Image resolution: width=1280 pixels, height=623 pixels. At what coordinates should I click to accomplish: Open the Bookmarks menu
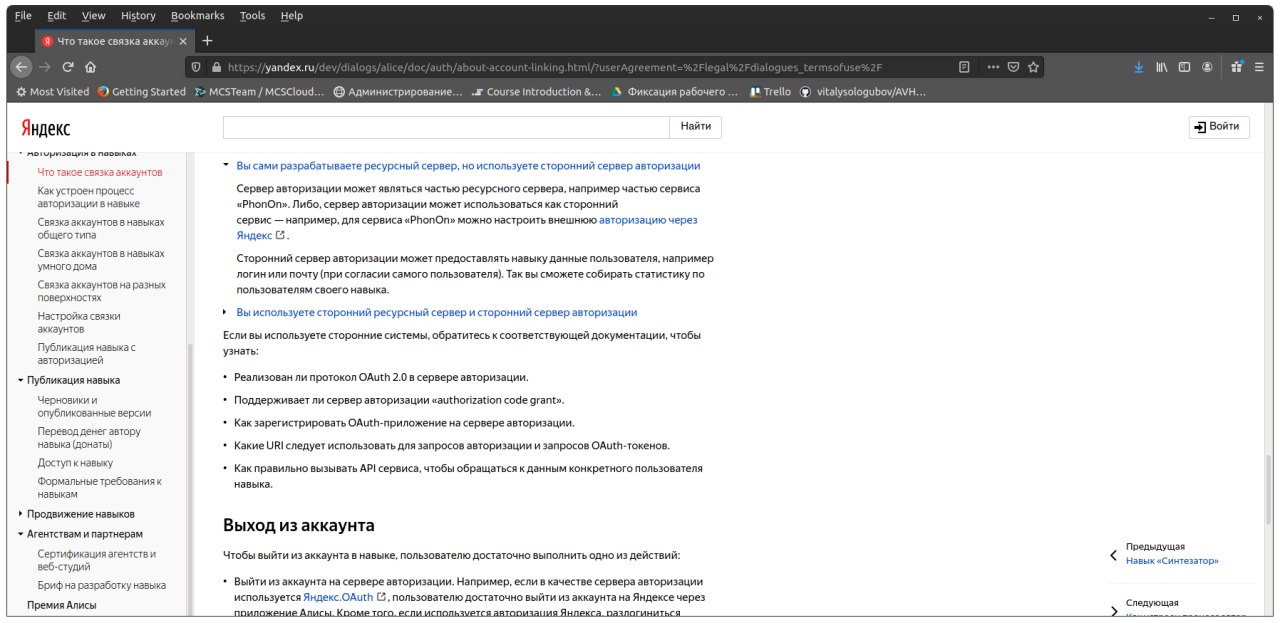(x=199, y=16)
